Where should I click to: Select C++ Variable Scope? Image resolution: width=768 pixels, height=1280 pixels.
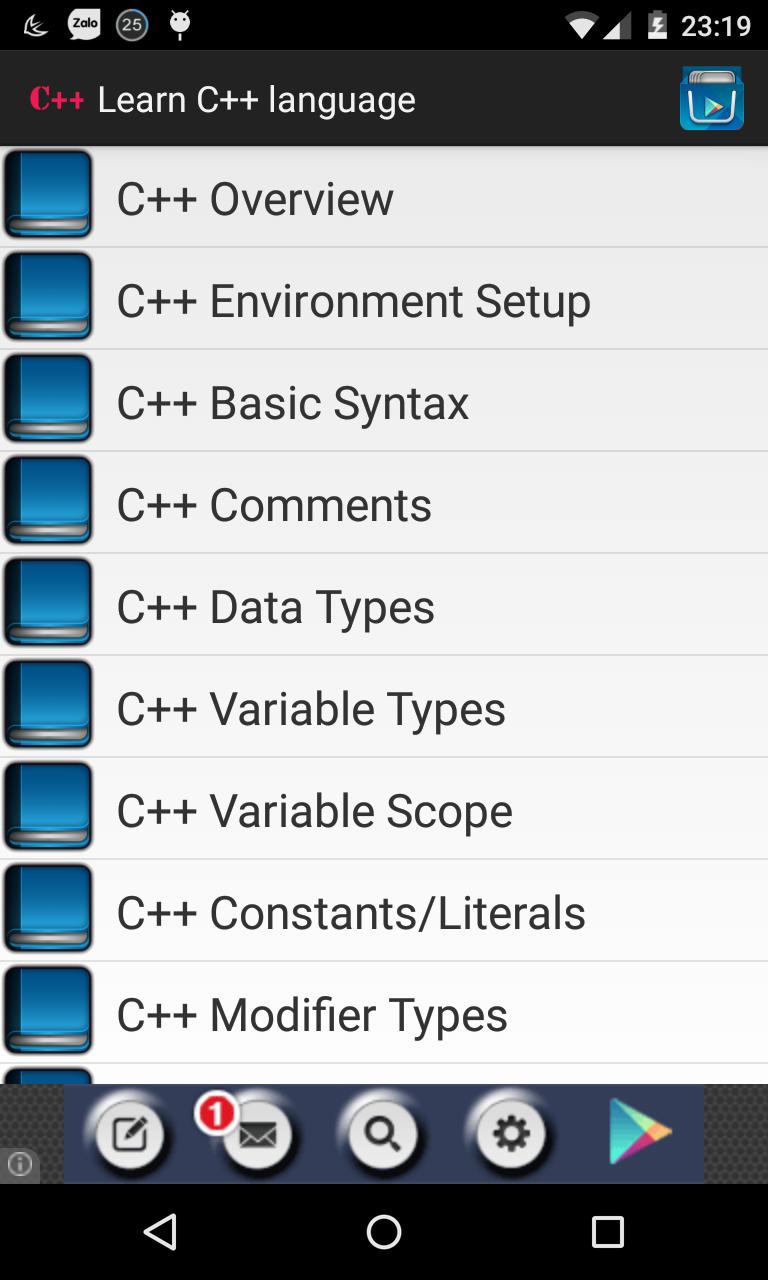coord(313,808)
